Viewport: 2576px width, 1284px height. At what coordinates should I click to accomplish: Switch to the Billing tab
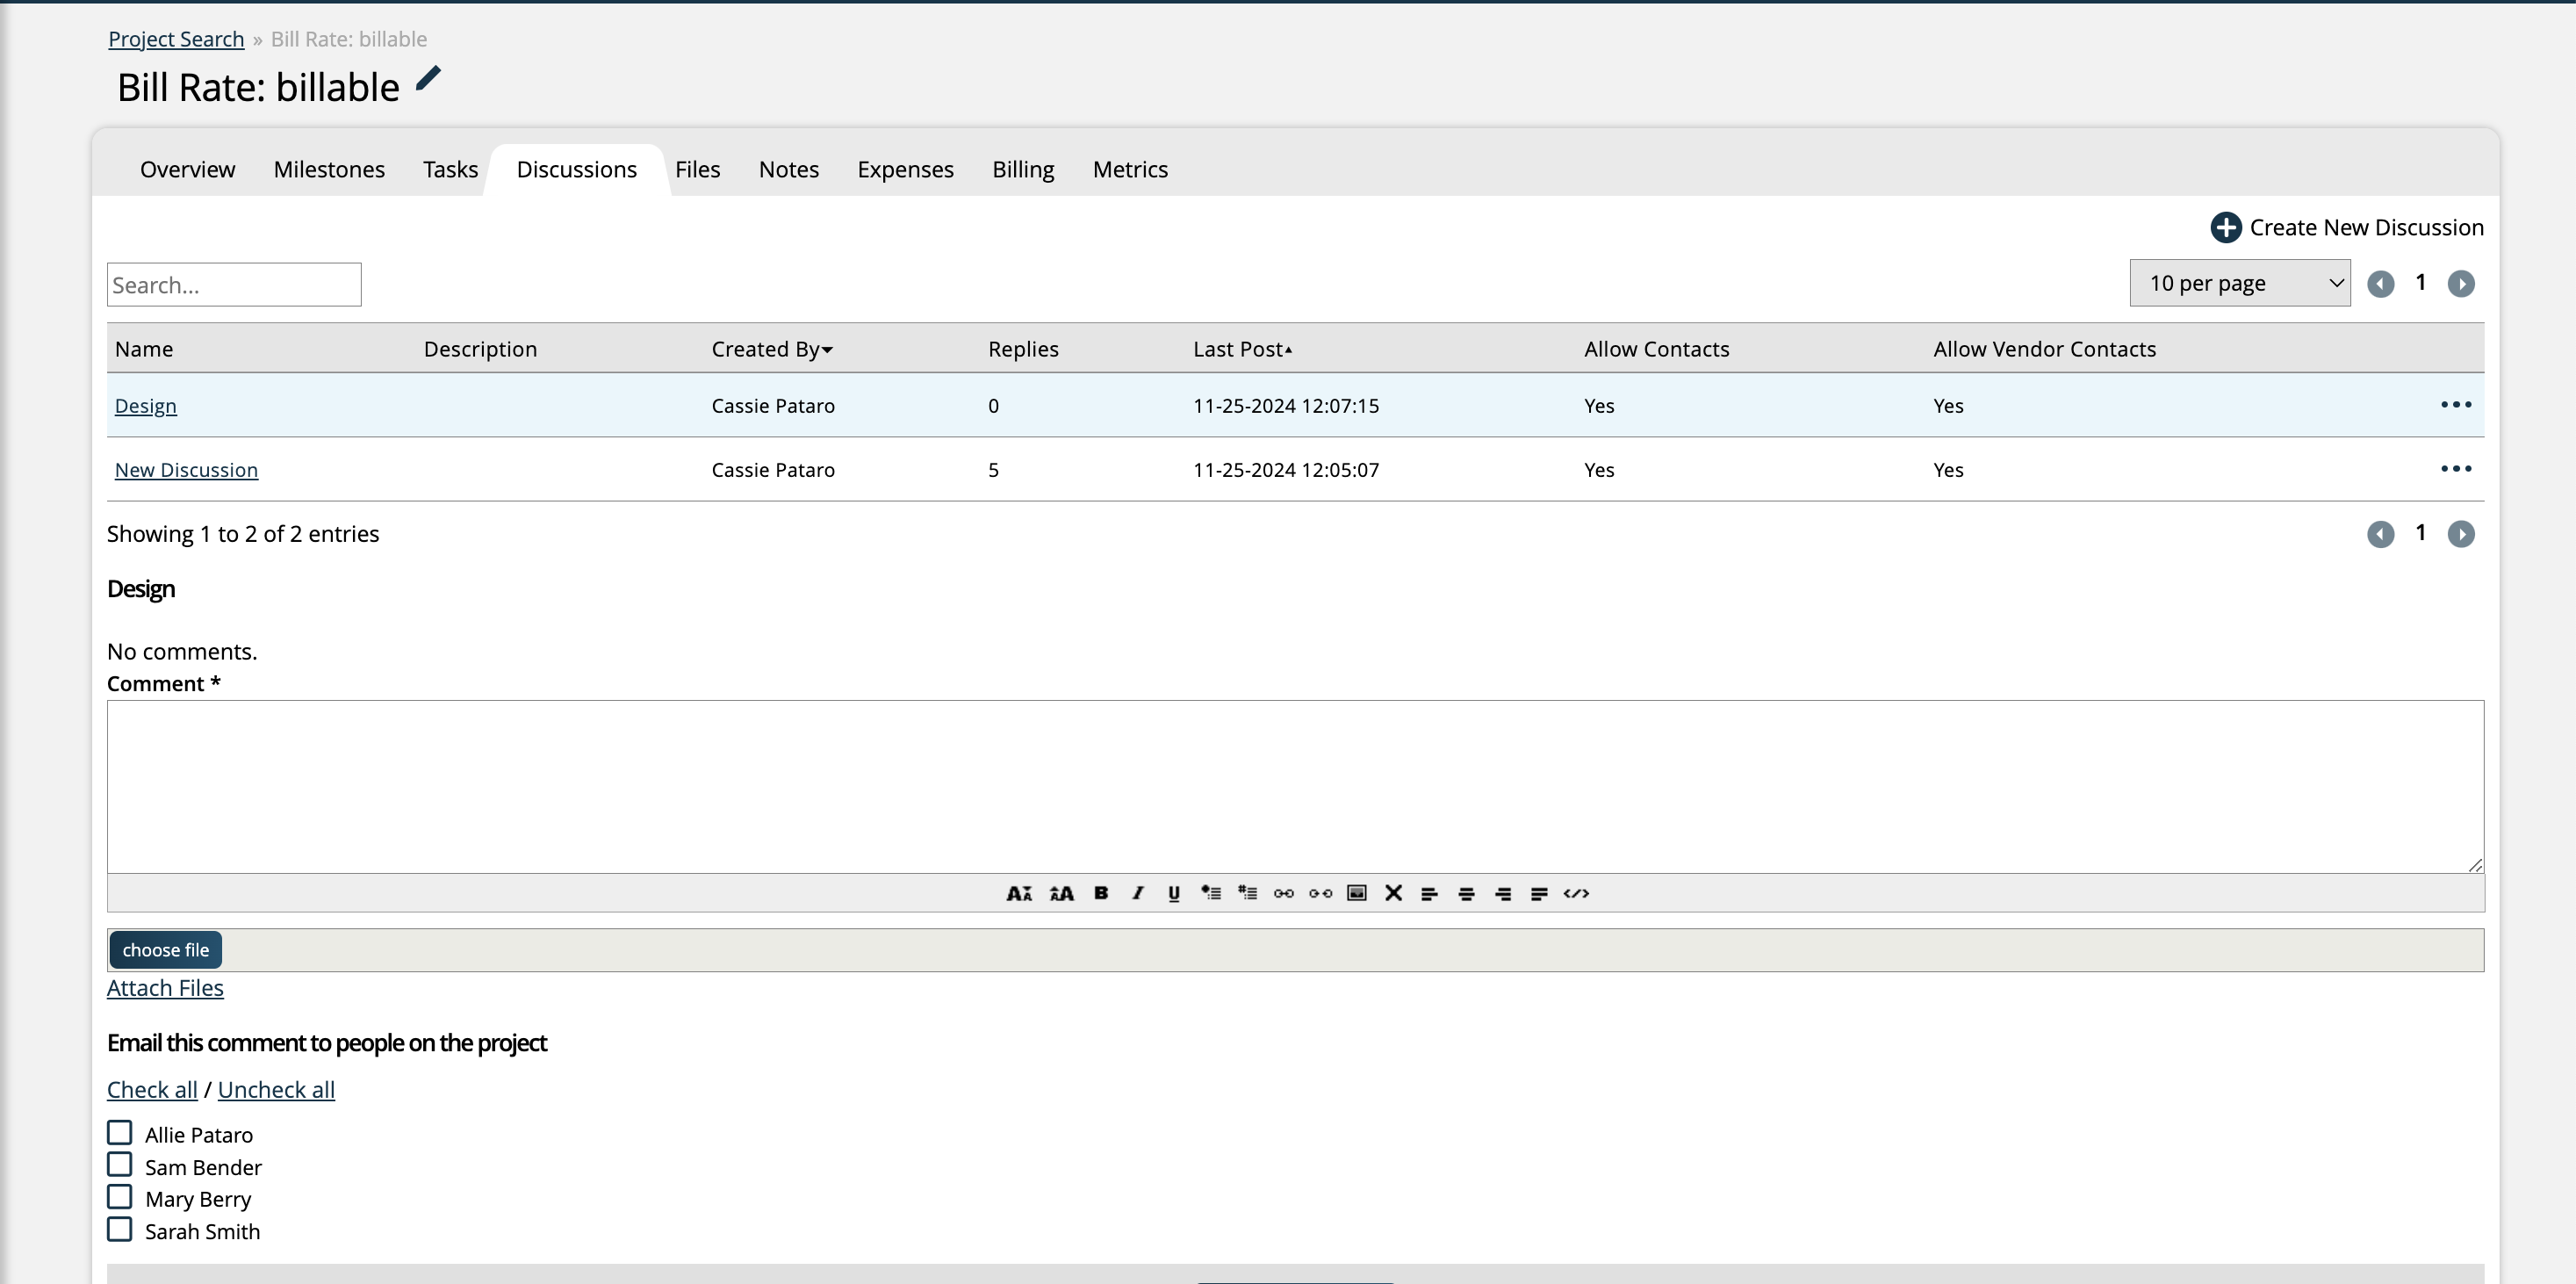(1022, 168)
